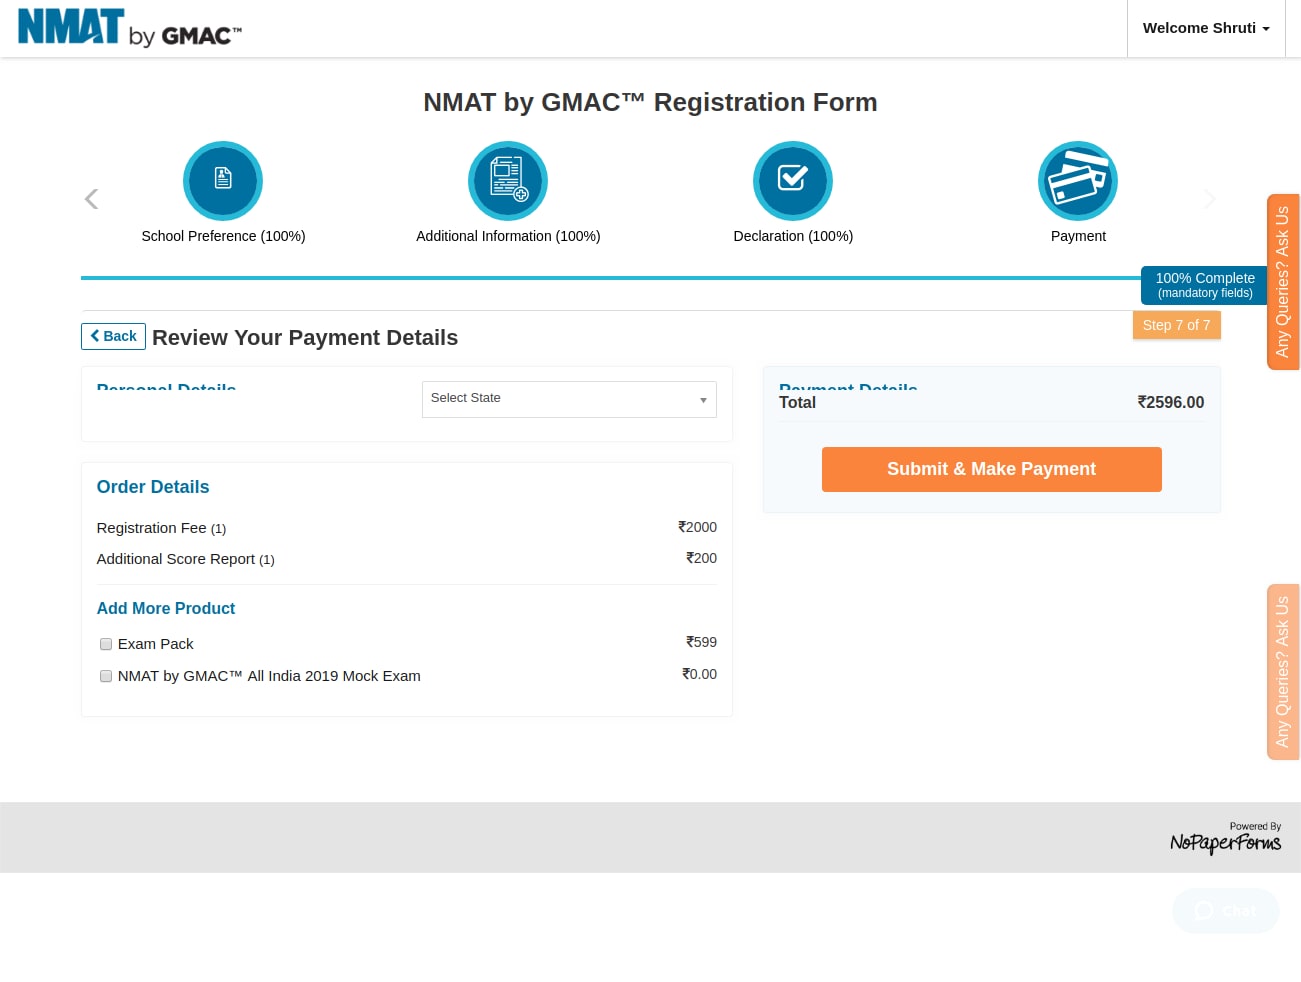Enable NMAT All India 2019 Mock Exam checkbox
Image resolution: width=1301 pixels, height=982 pixels.
[106, 676]
